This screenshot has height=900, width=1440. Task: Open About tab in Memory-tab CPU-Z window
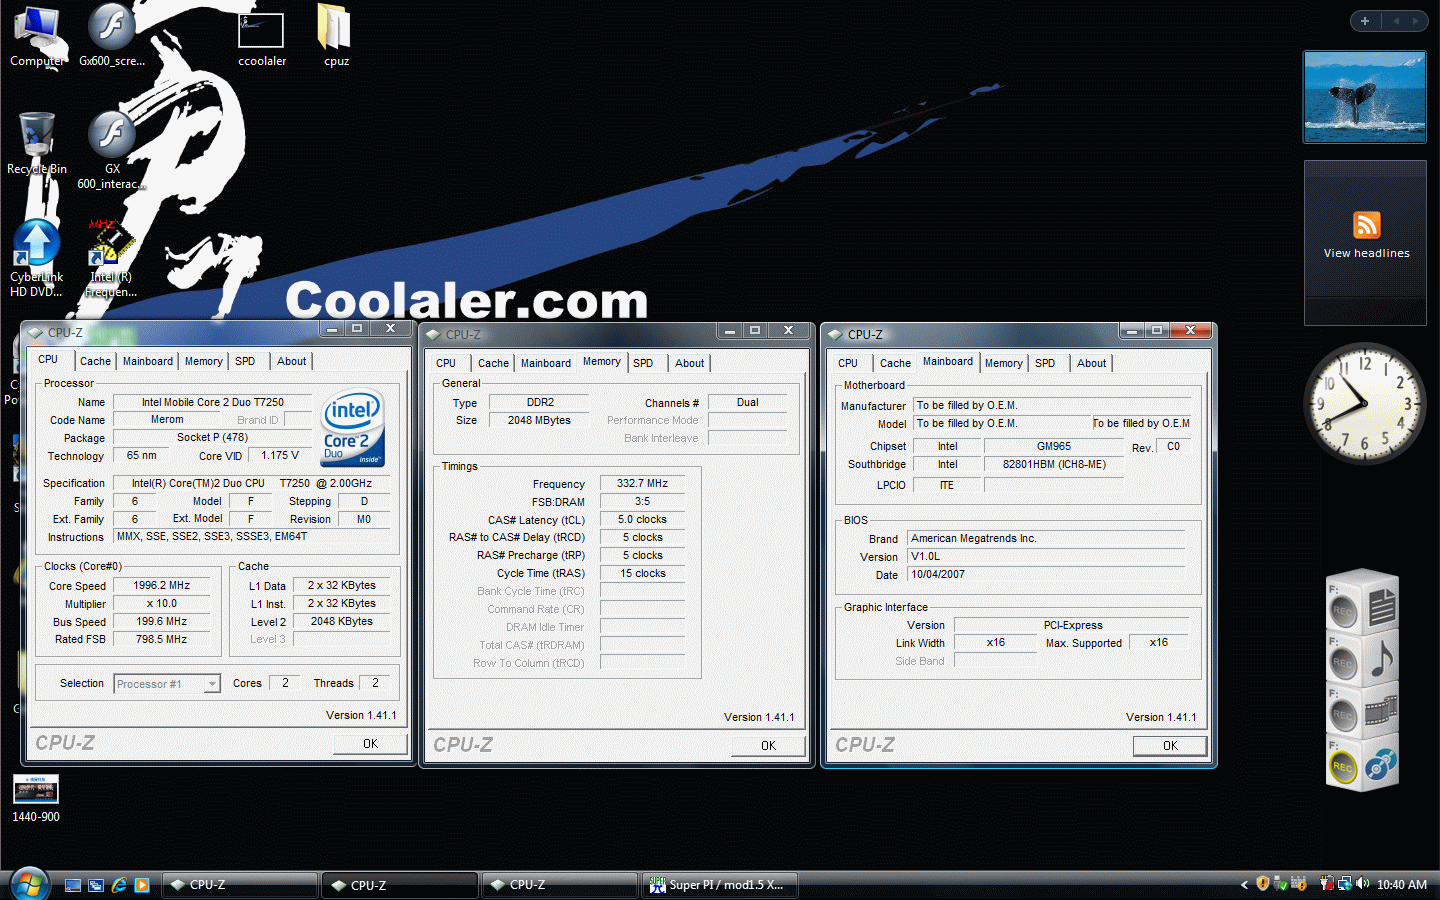(x=690, y=364)
